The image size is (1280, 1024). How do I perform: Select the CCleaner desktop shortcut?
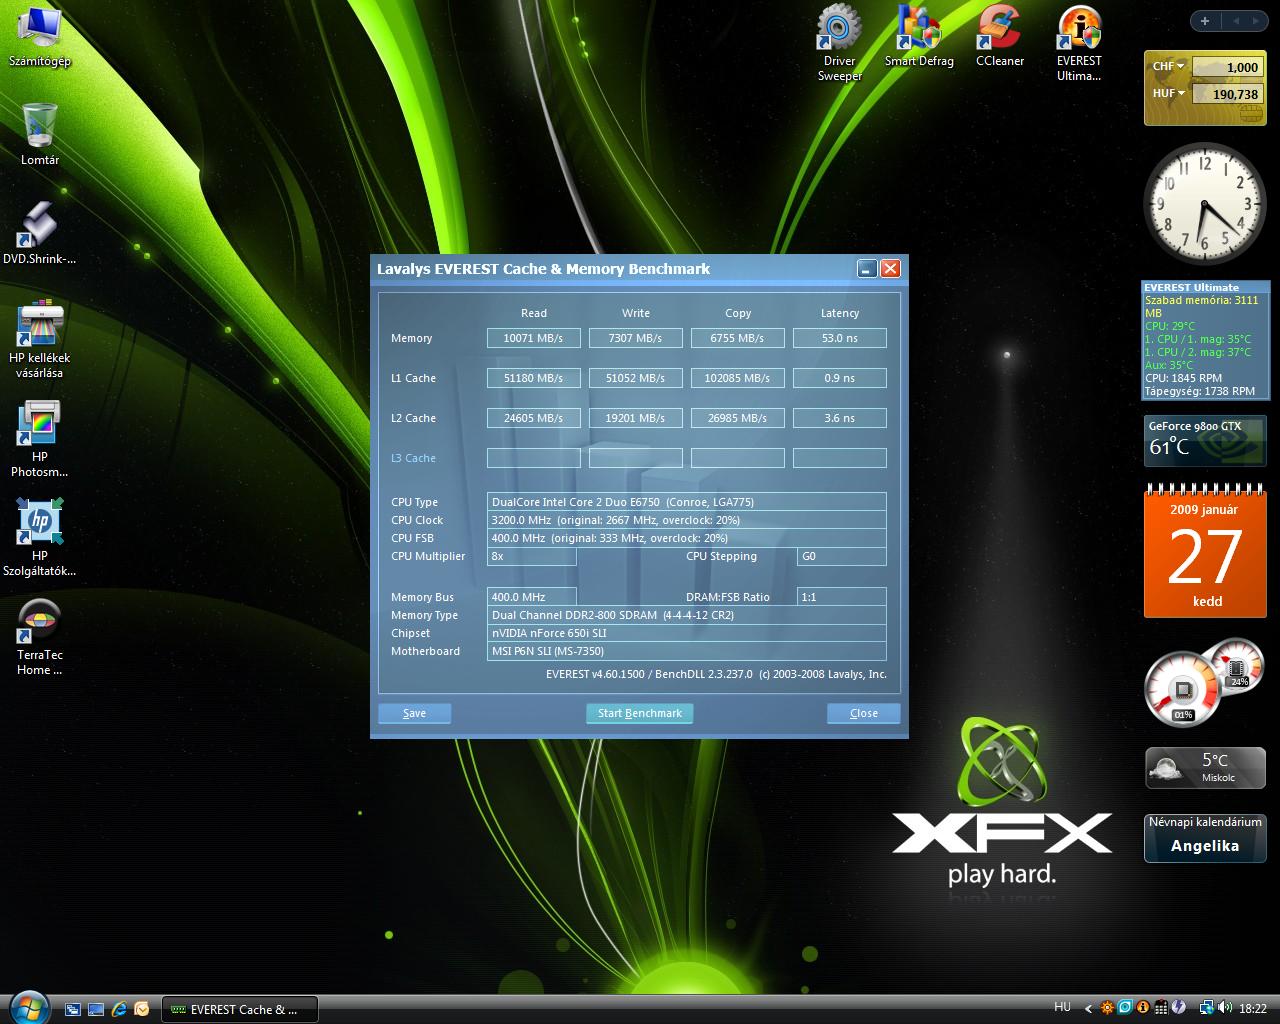[x=999, y=36]
